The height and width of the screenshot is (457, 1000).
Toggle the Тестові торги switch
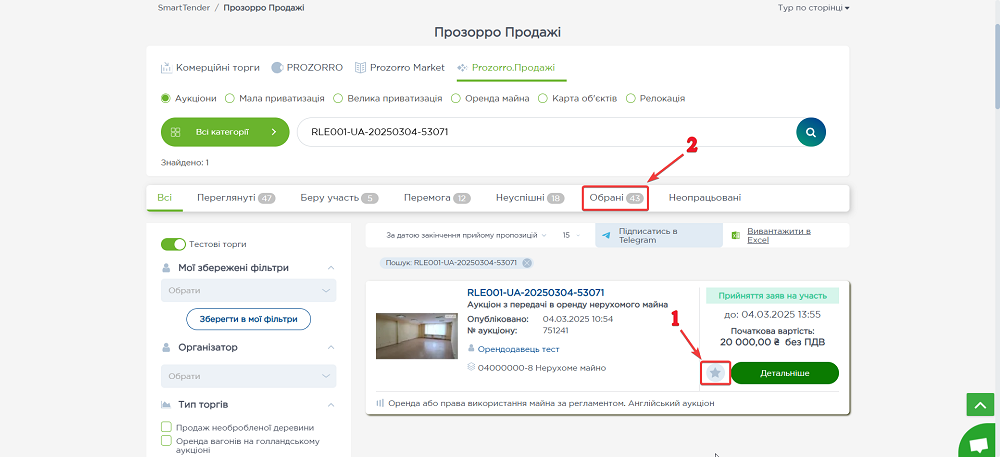[174, 244]
